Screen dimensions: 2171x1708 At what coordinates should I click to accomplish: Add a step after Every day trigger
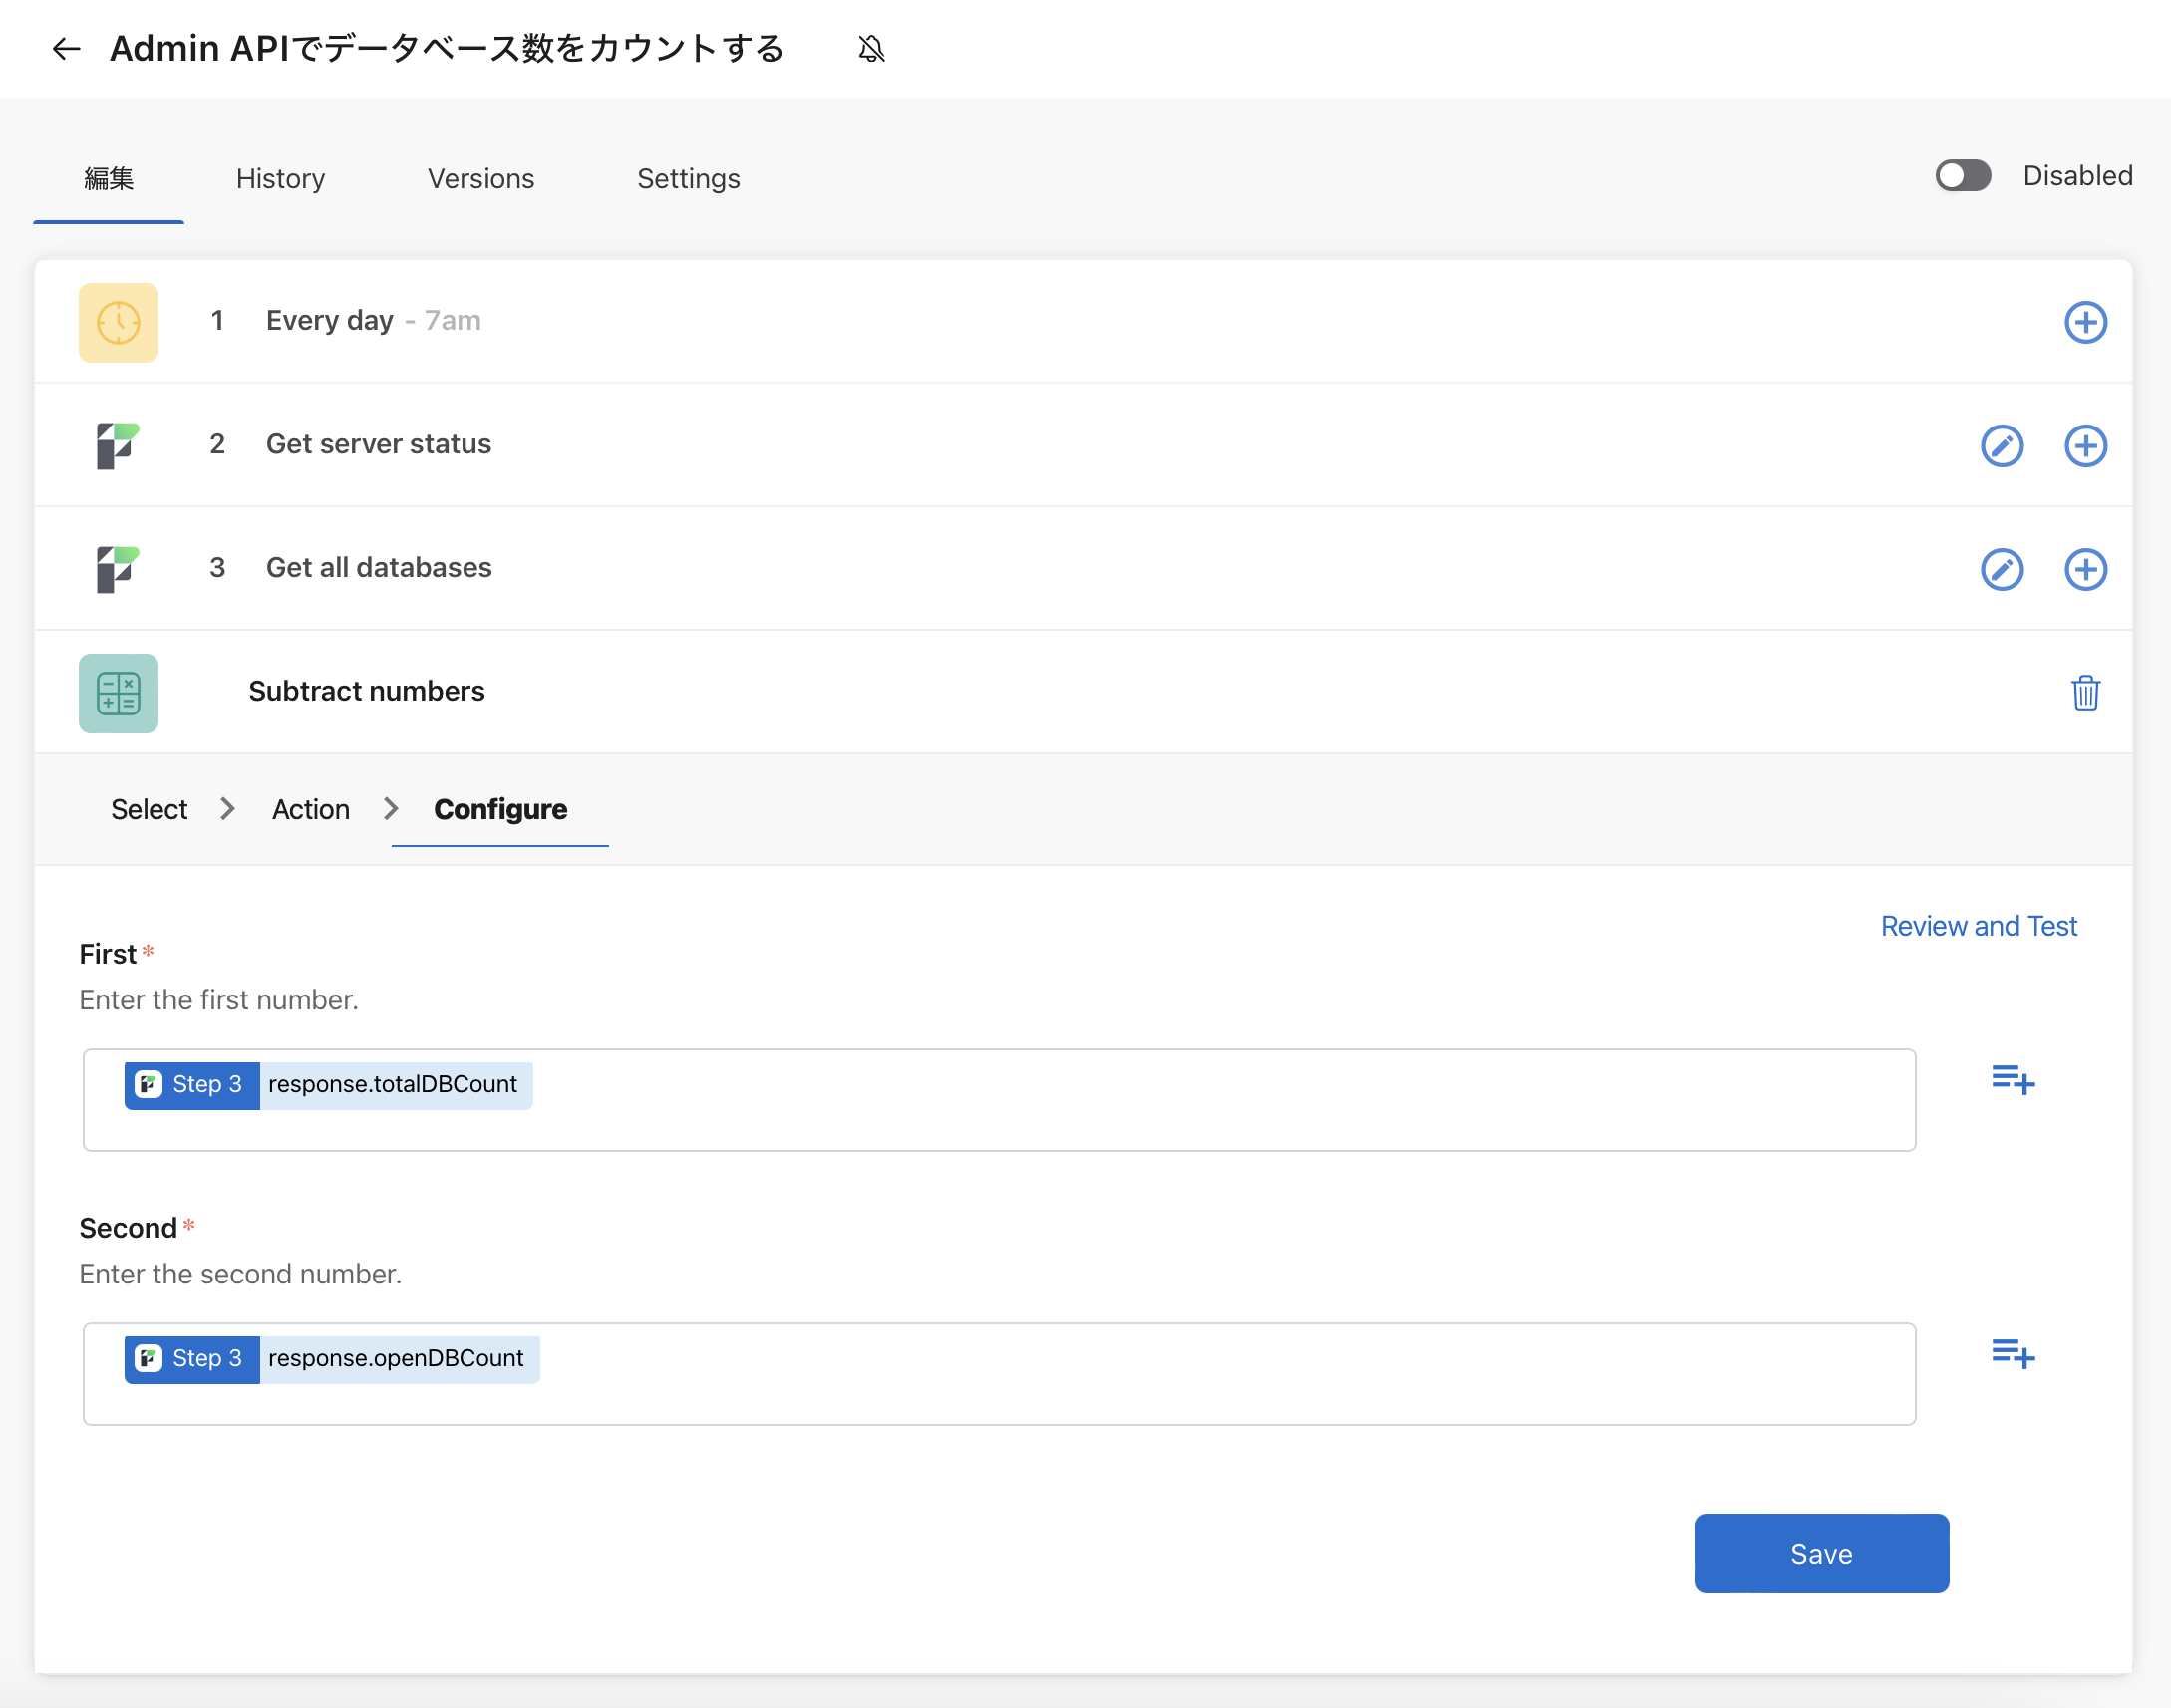point(2085,322)
